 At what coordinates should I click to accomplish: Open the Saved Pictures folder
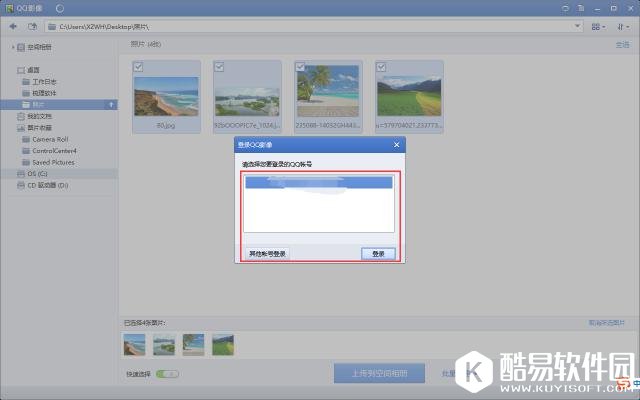(x=53, y=161)
